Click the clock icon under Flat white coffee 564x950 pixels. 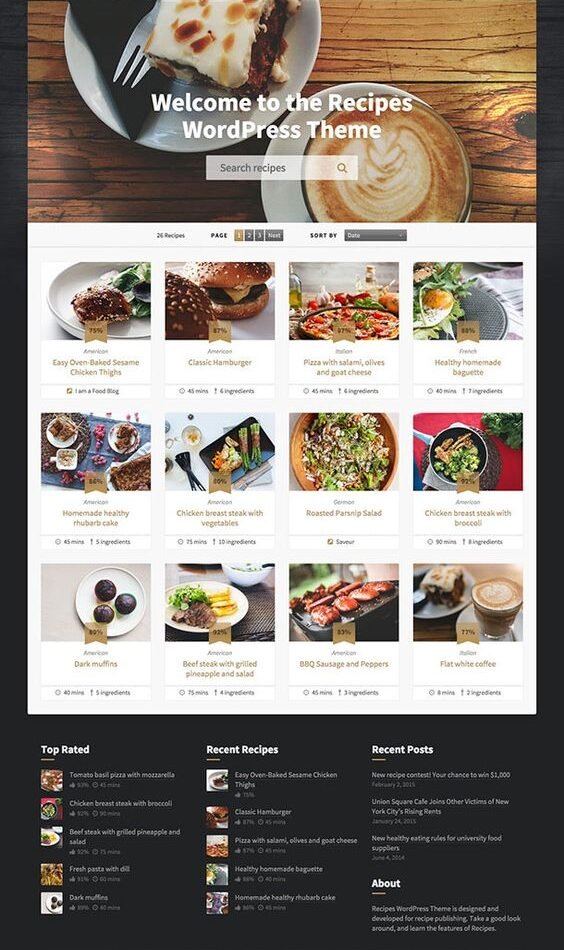point(432,692)
